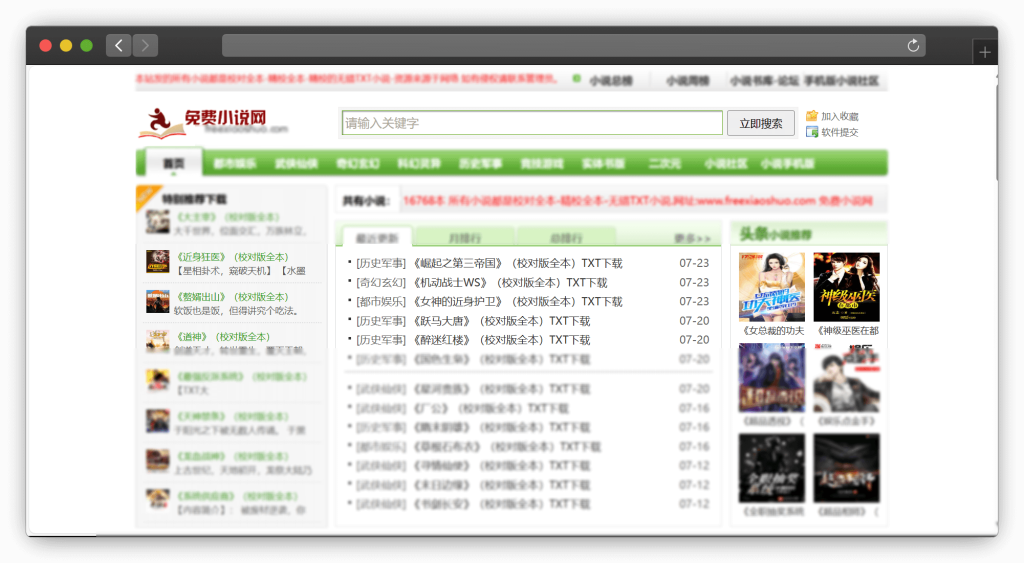Open a new tab with the plus button

(x=985, y=52)
